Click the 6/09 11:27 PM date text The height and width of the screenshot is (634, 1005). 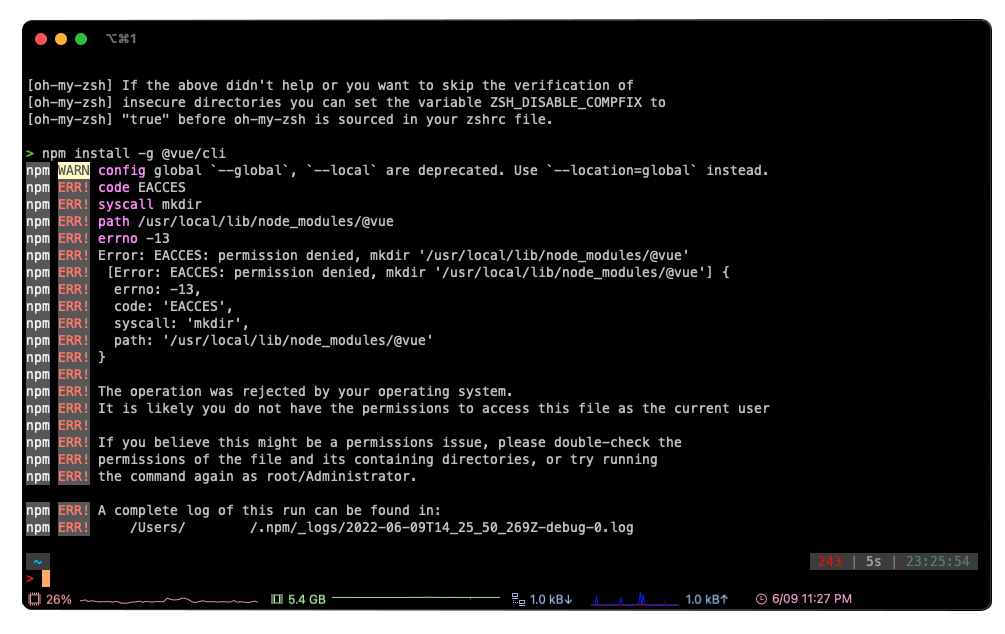point(811,599)
